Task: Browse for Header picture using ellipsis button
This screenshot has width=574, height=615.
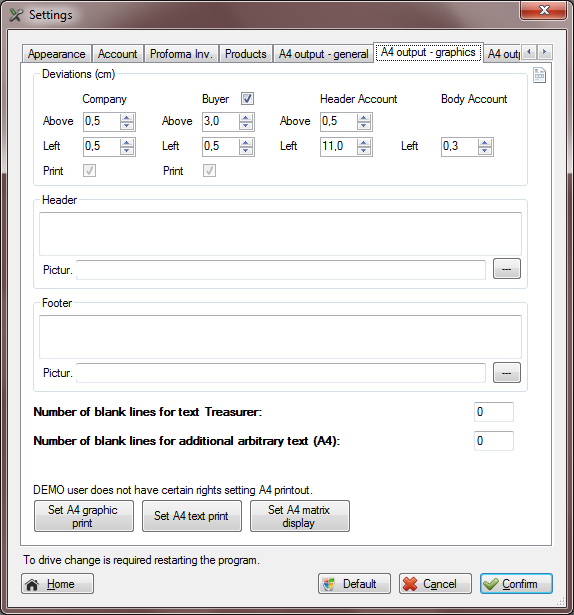Action: [x=507, y=269]
